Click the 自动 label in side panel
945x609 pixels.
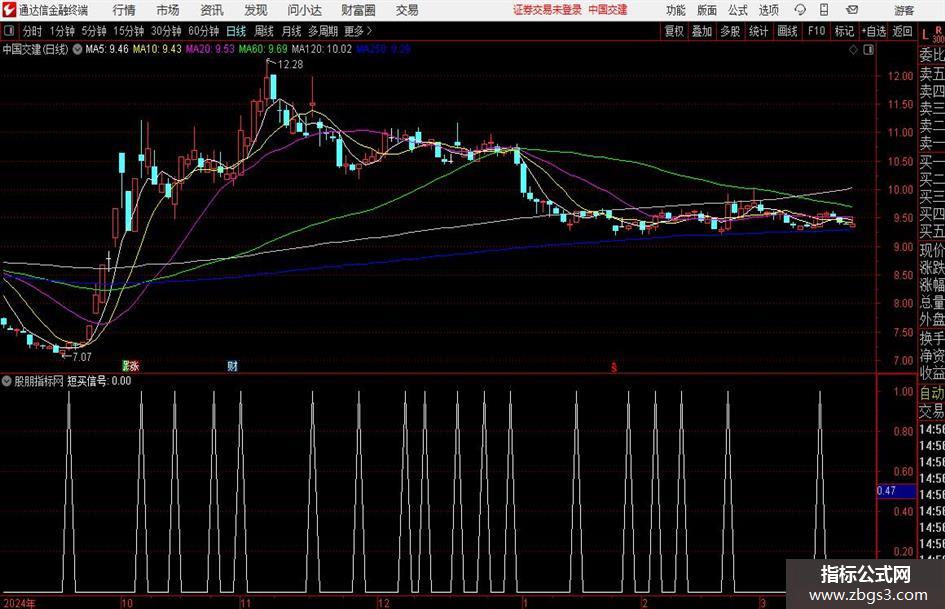point(932,393)
